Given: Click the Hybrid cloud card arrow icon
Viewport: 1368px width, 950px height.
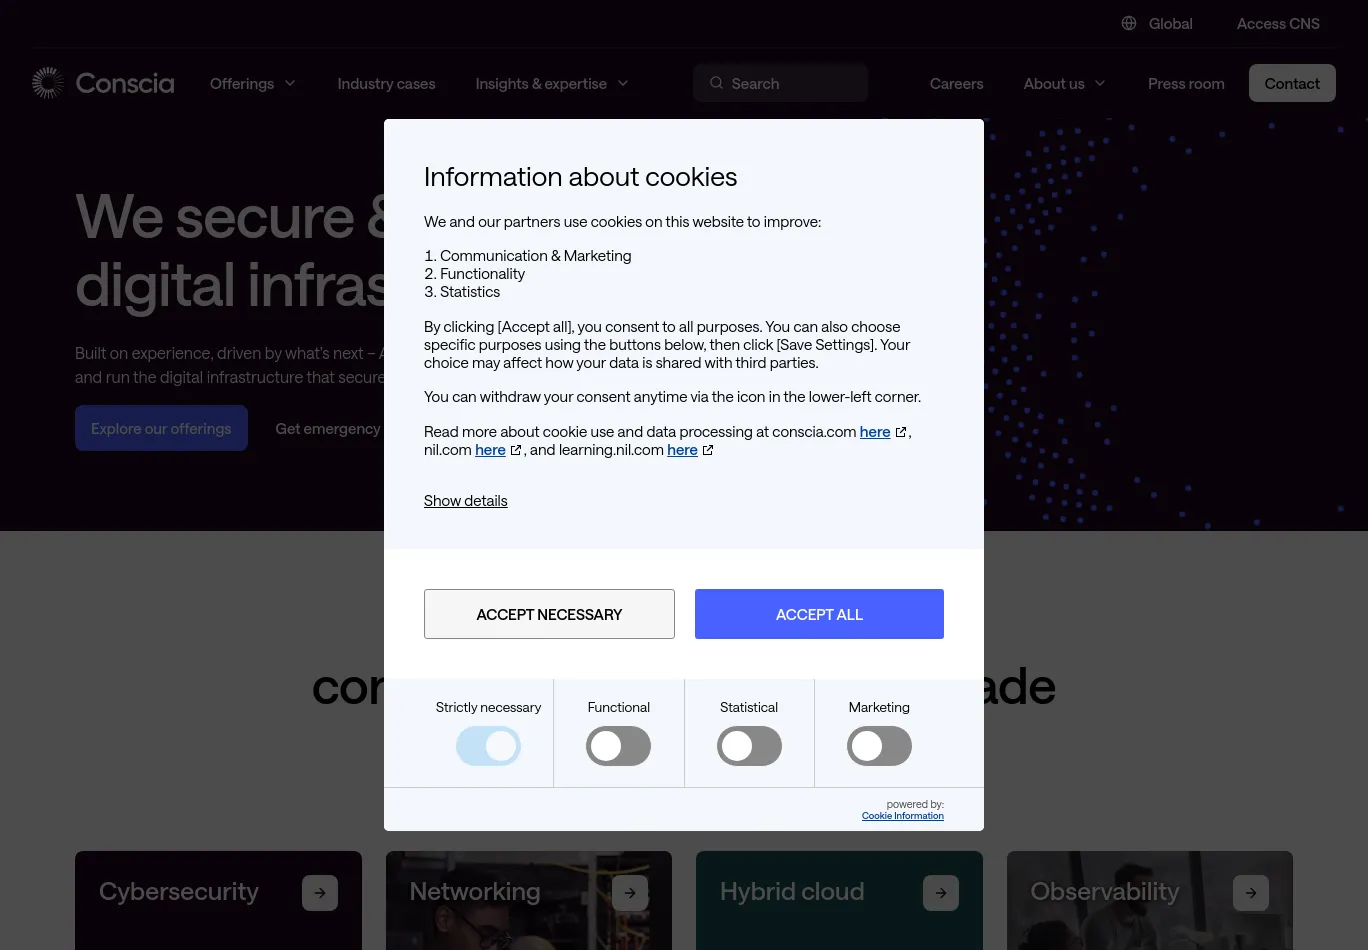Looking at the screenshot, I should (x=941, y=893).
